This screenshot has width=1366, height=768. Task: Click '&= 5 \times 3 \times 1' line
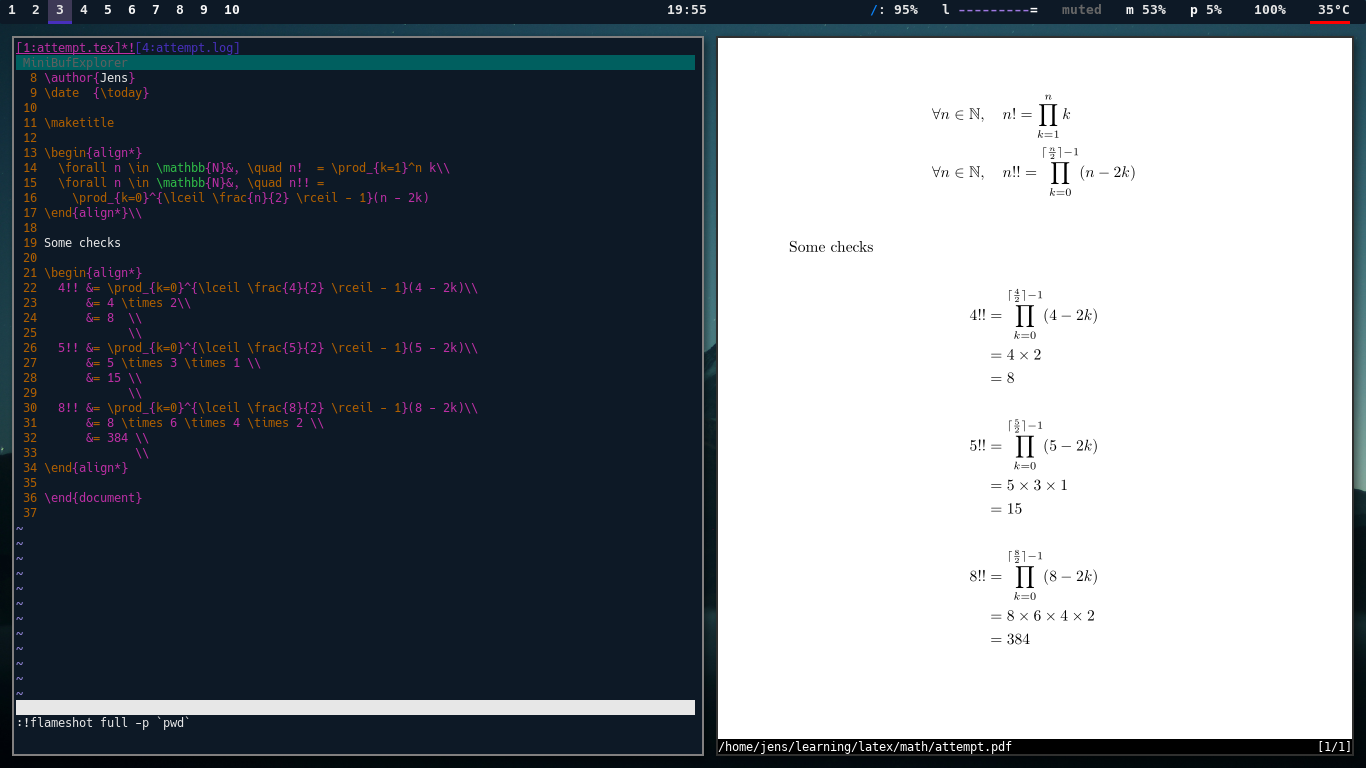click(x=173, y=362)
